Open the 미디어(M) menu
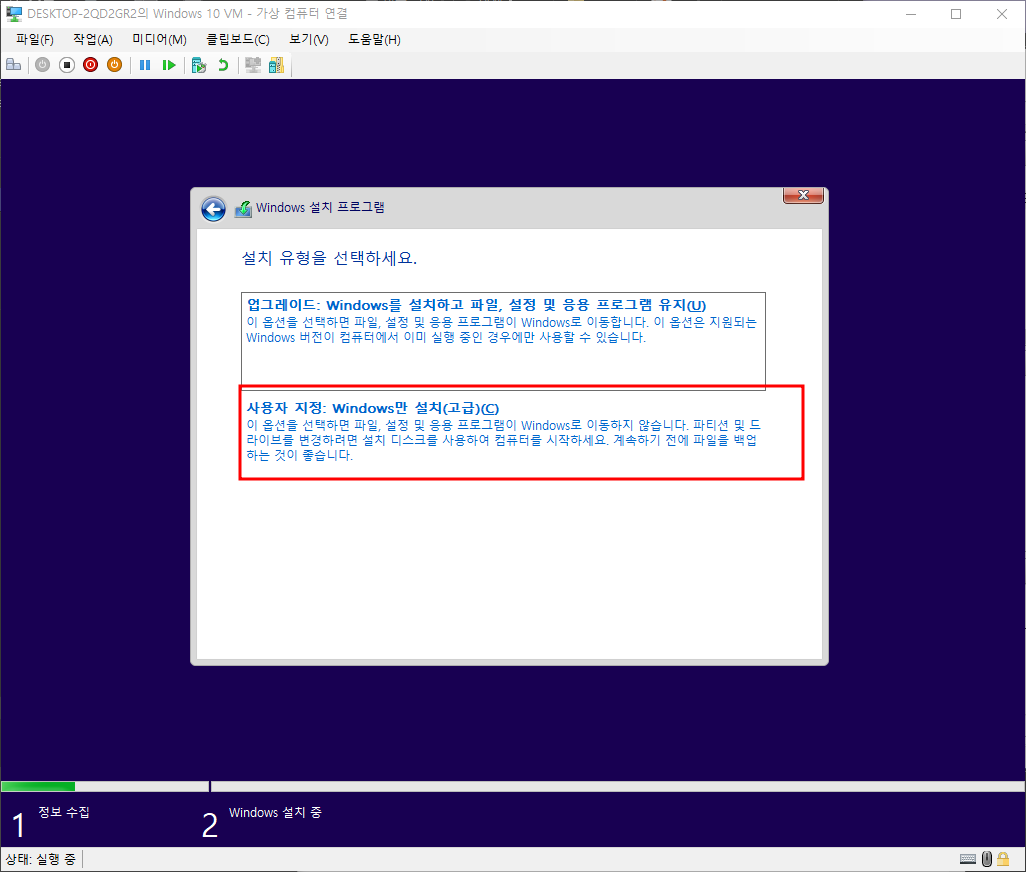This screenshot has width=1026, height=872. [x=160, y=39]
